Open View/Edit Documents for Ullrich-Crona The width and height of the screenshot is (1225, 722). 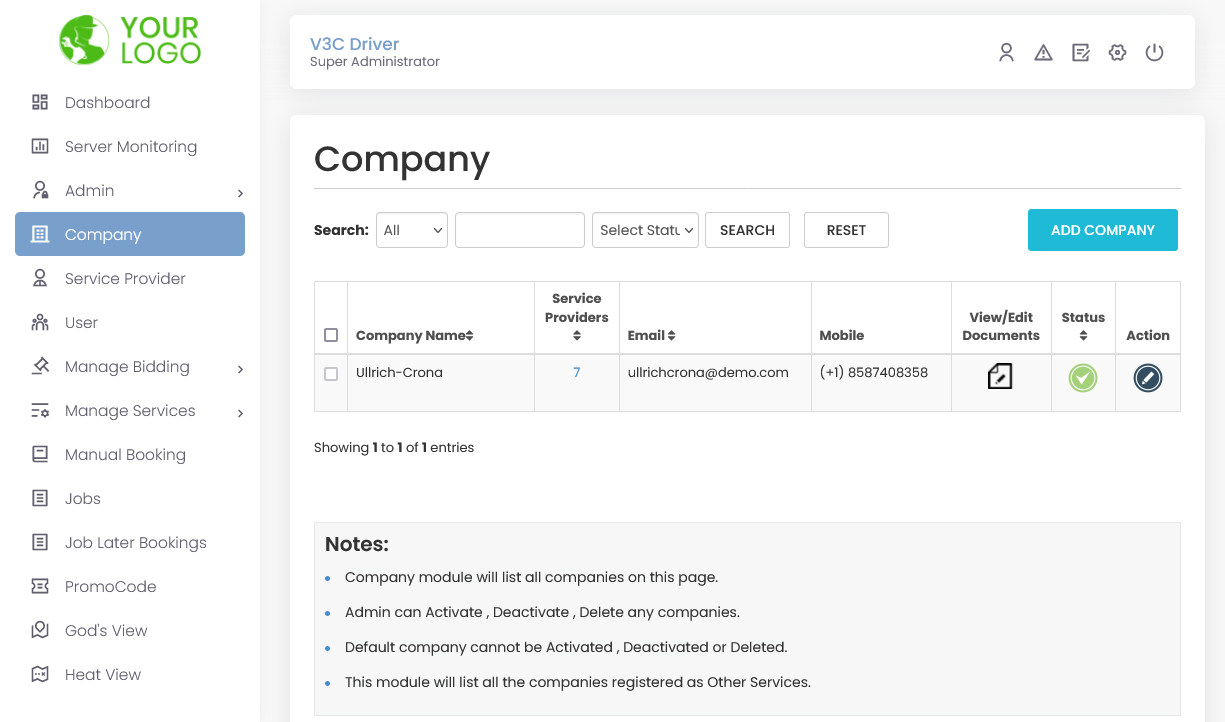coord(1000,378)
